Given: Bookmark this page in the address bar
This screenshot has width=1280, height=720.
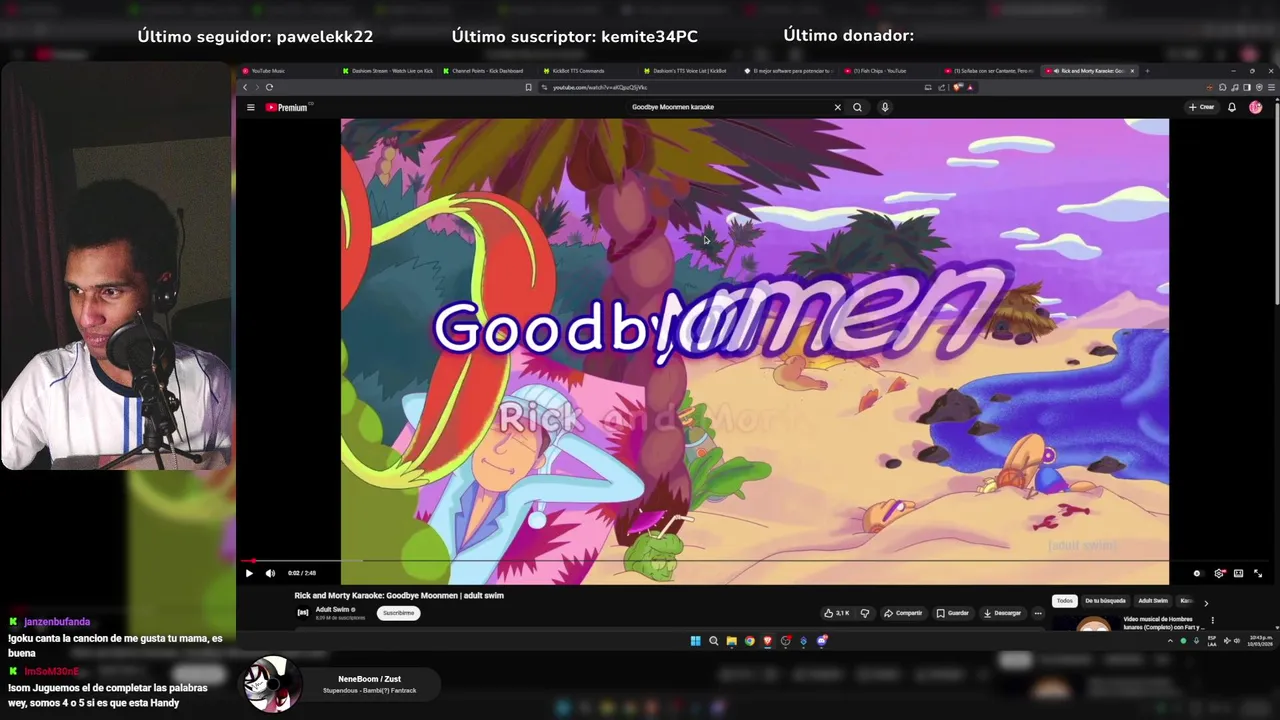Looking at the screenshot, I should pos(528,87).
